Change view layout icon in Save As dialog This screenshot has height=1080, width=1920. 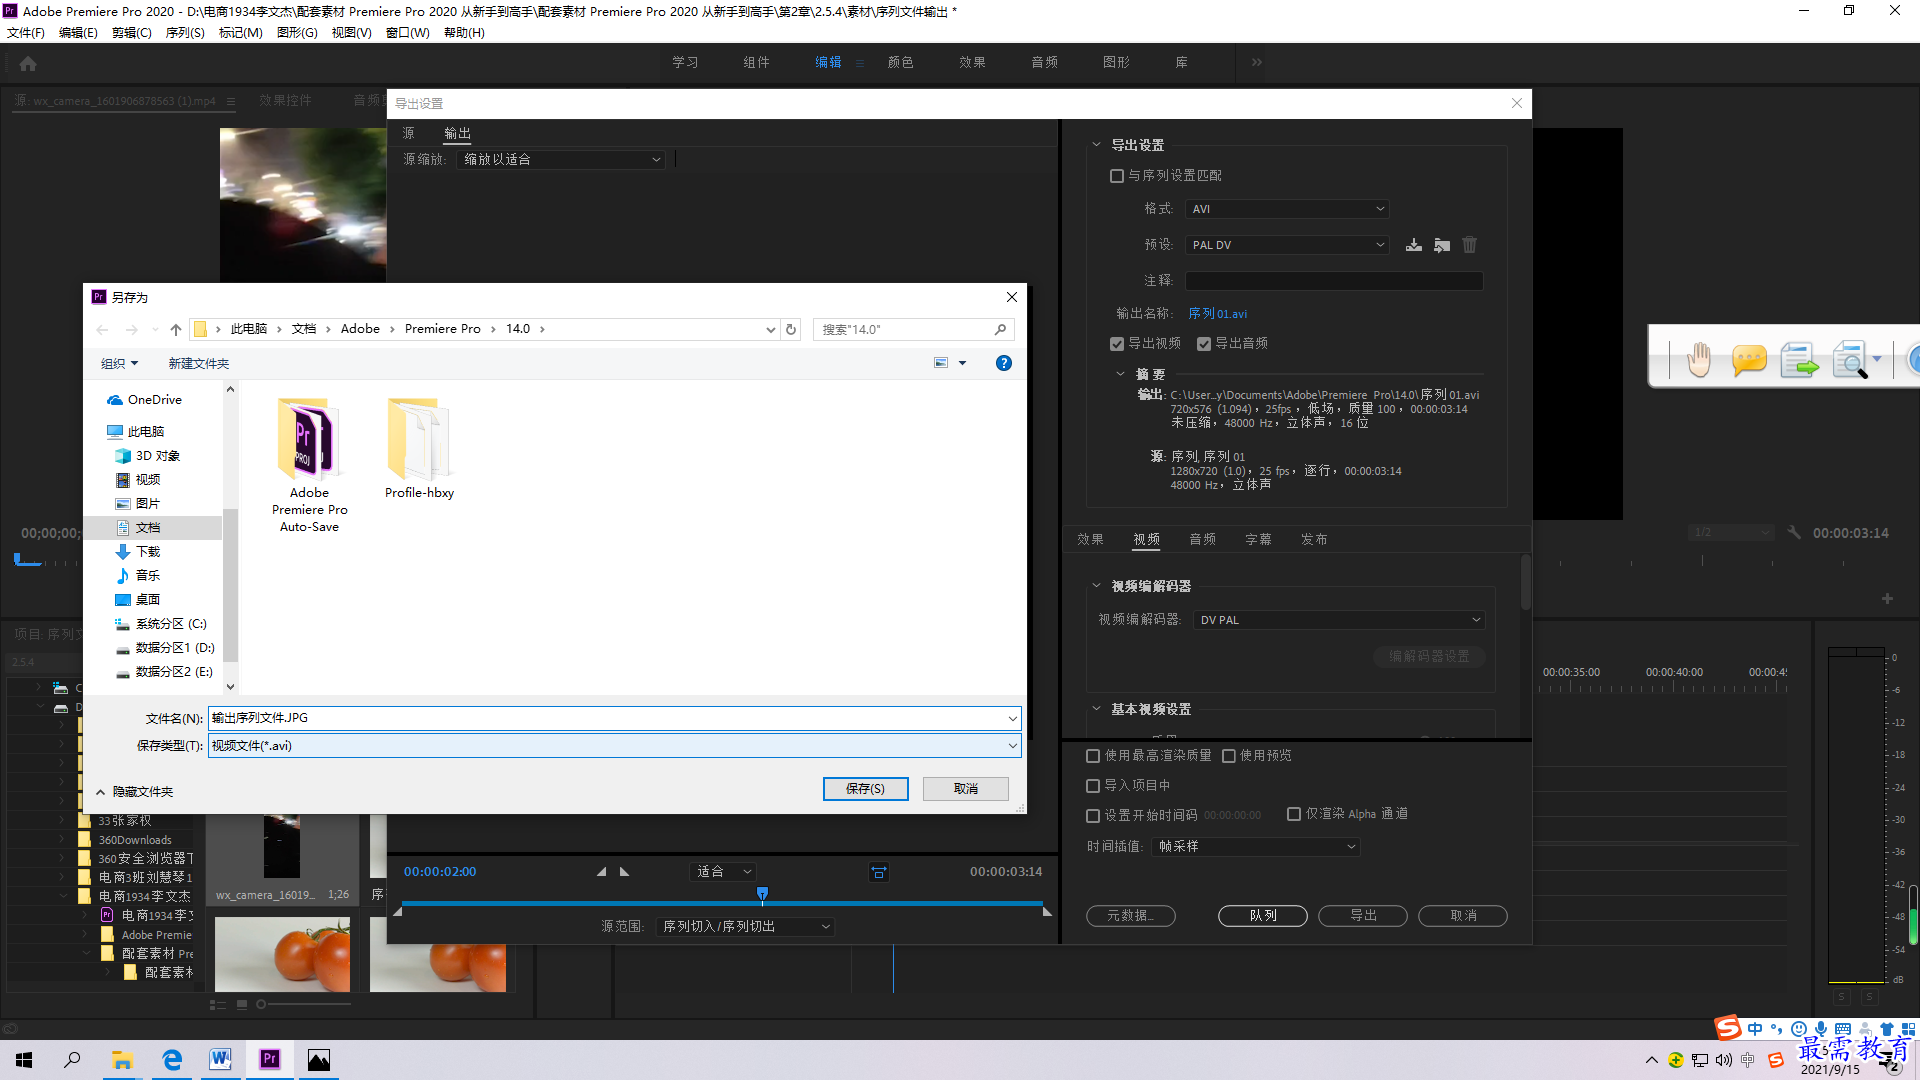[941, 363]
